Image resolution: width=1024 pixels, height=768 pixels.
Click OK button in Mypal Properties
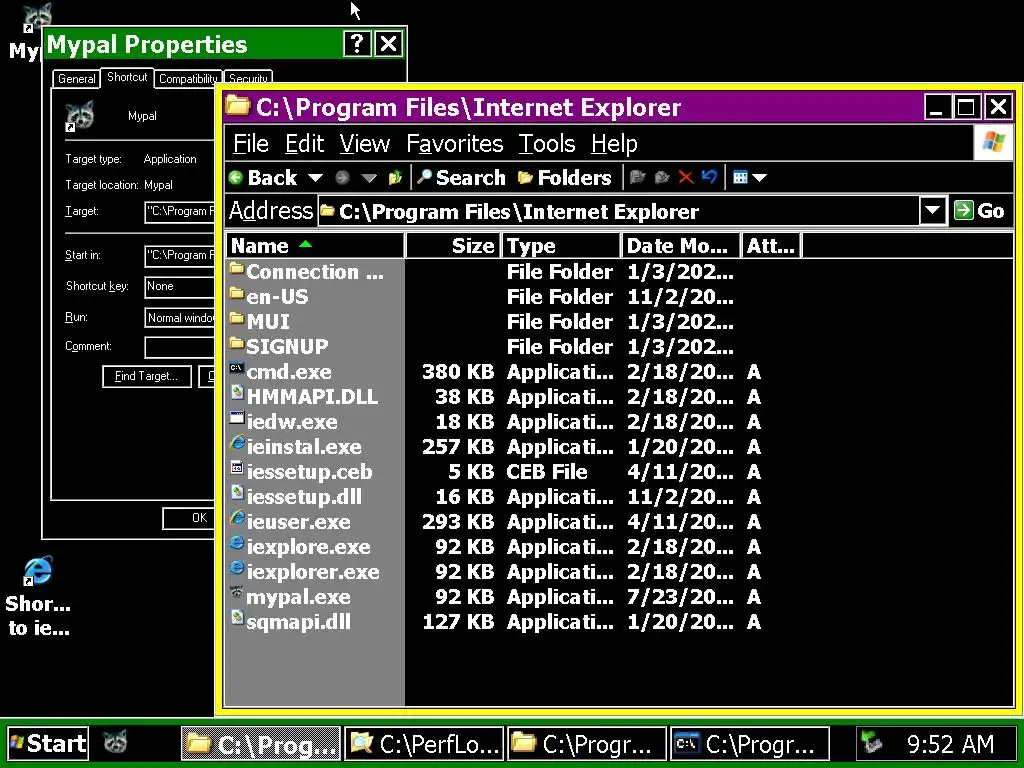(190, 519)
